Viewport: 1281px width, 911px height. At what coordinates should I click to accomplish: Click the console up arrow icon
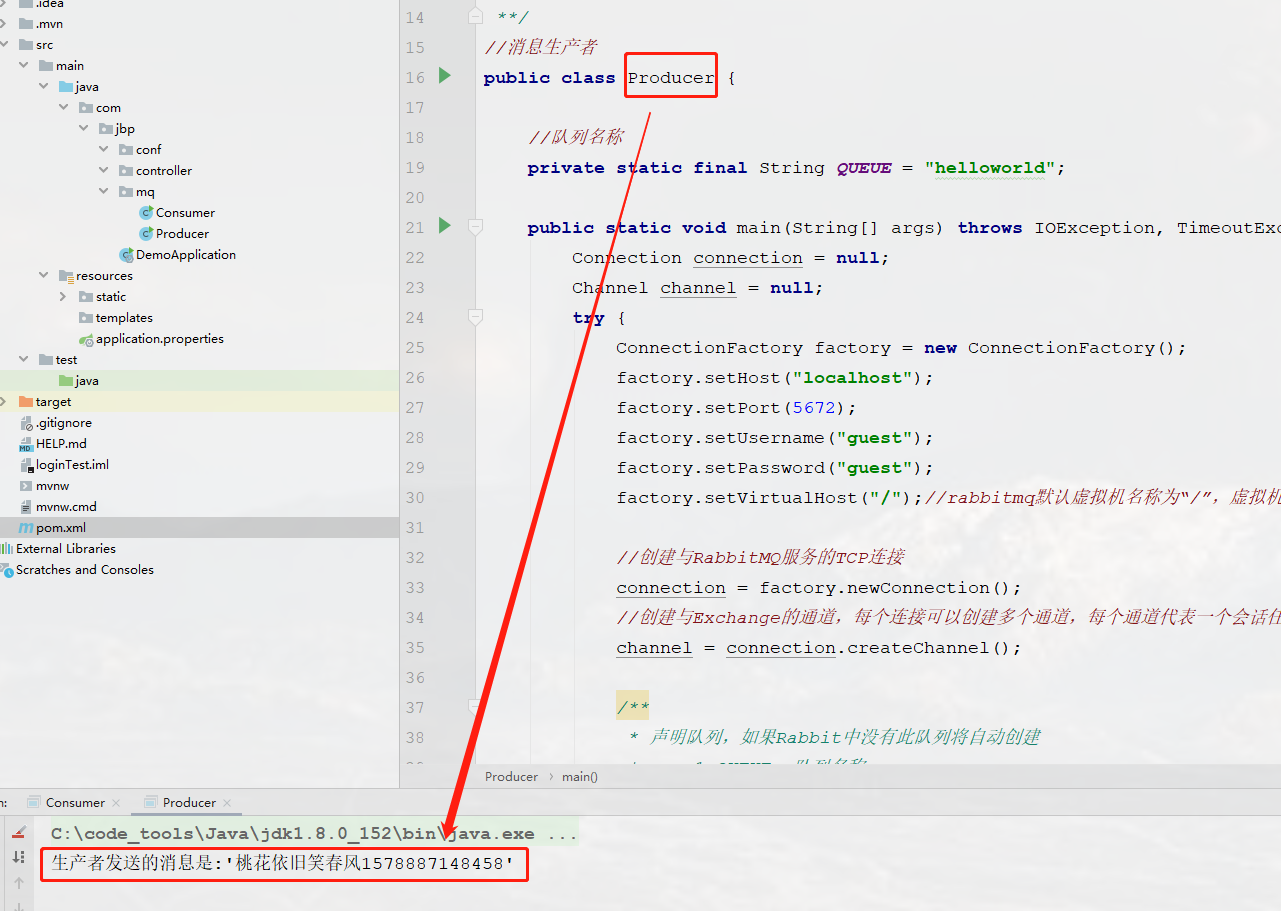tap(18, 884)
